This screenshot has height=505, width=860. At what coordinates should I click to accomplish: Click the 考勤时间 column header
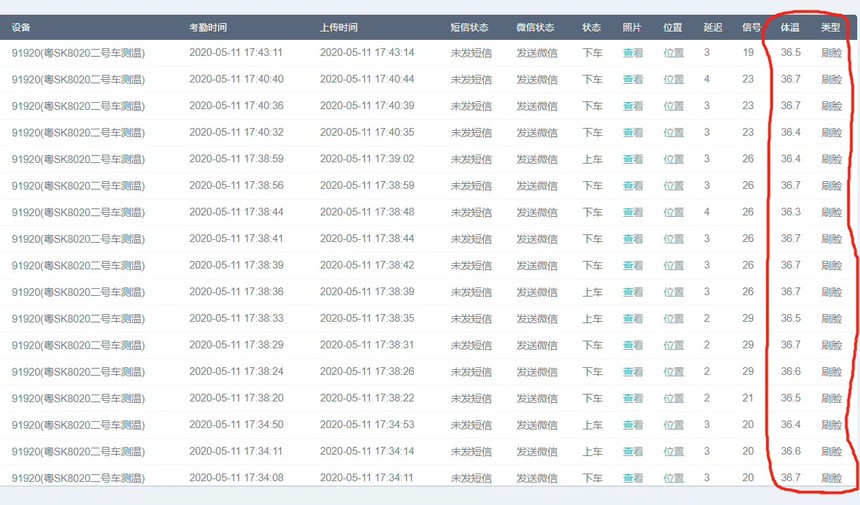click(x=208, y=27)
